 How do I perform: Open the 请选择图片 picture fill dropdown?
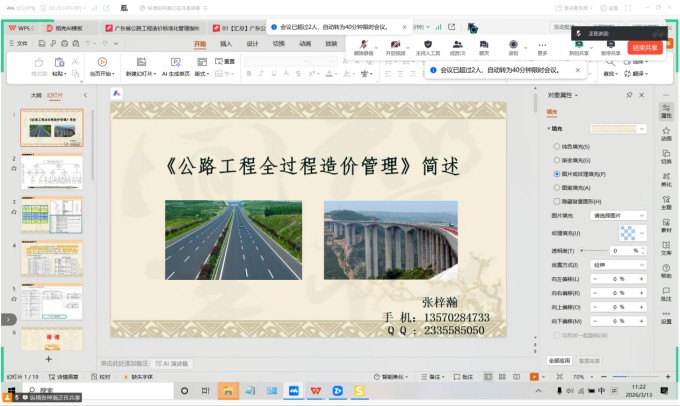[620, 215]
